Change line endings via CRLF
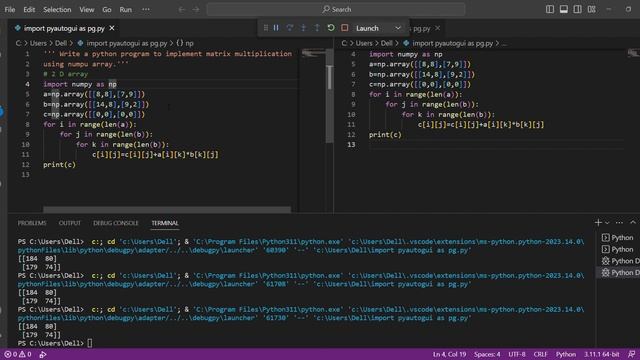The height and width of the screenshot is (360, 640). tap(540, 354)
